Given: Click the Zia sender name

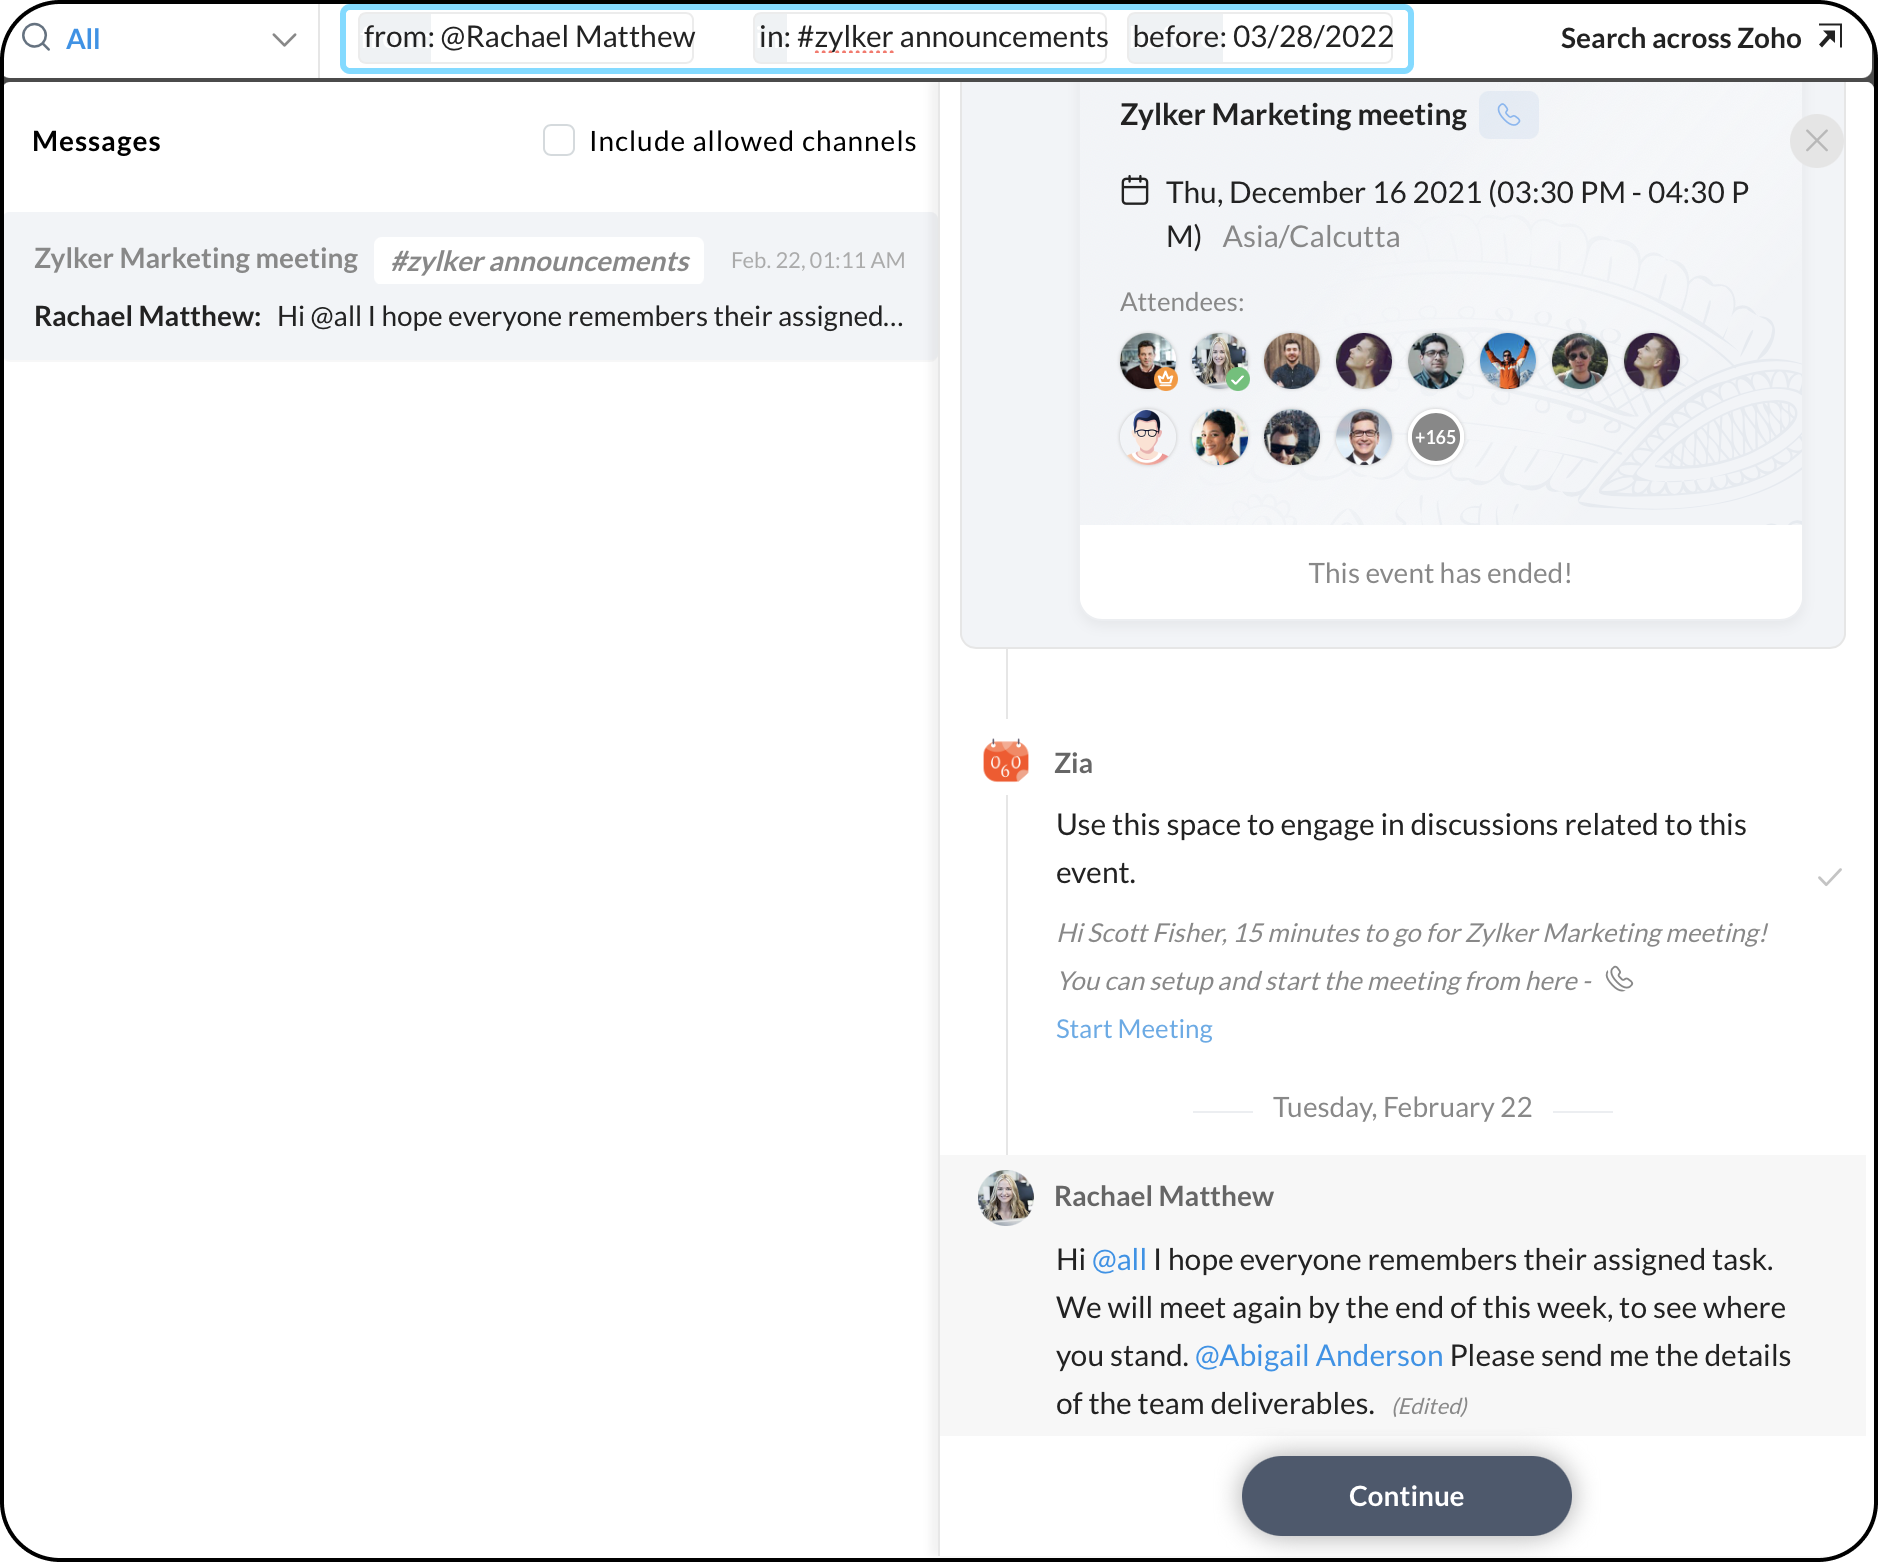Looking at the screenshot, I should pos(1073,763).
